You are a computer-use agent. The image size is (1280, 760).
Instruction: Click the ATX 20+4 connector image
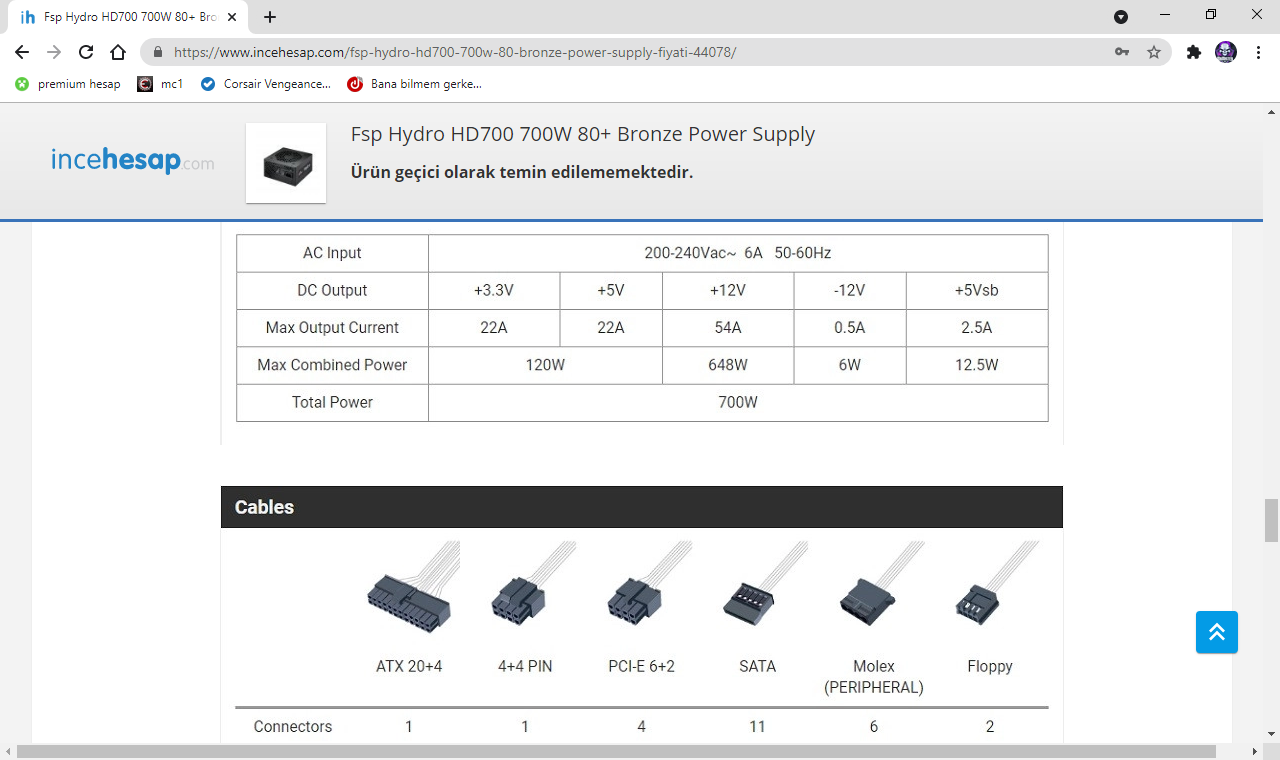[413, 588]
